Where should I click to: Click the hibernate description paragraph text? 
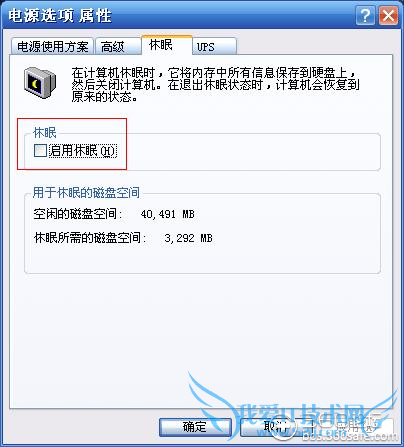pyautogui.click(x=215, y=85)
